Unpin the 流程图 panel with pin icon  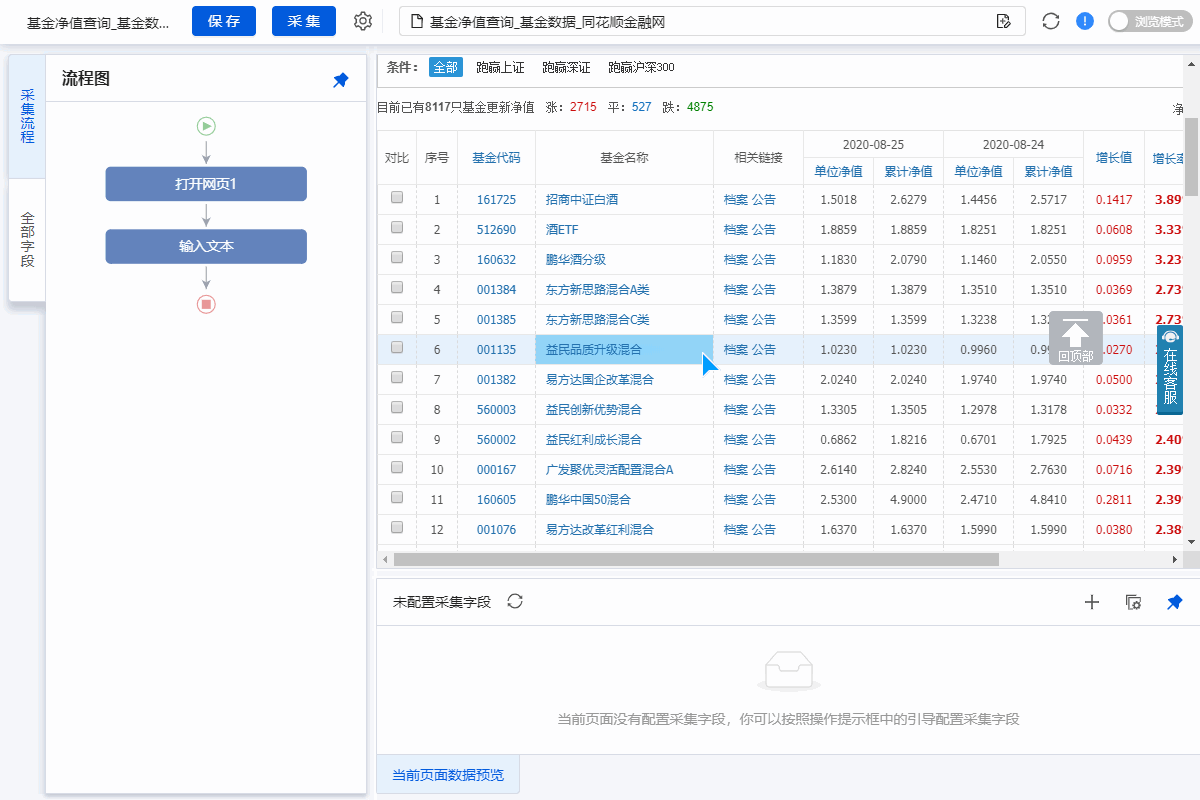[341, 80]
